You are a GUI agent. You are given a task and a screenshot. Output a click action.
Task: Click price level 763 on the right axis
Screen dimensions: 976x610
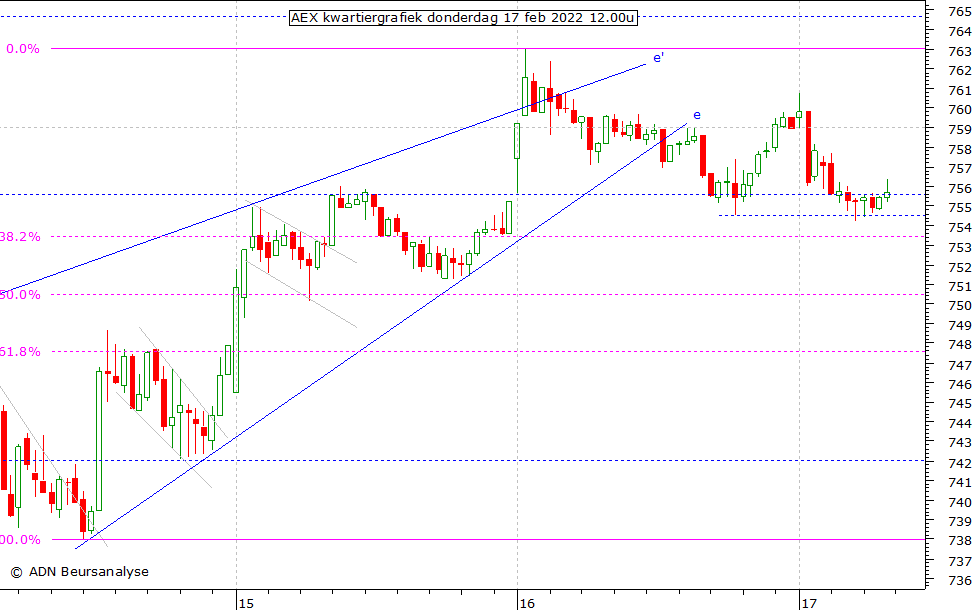(x=958, y=51)
